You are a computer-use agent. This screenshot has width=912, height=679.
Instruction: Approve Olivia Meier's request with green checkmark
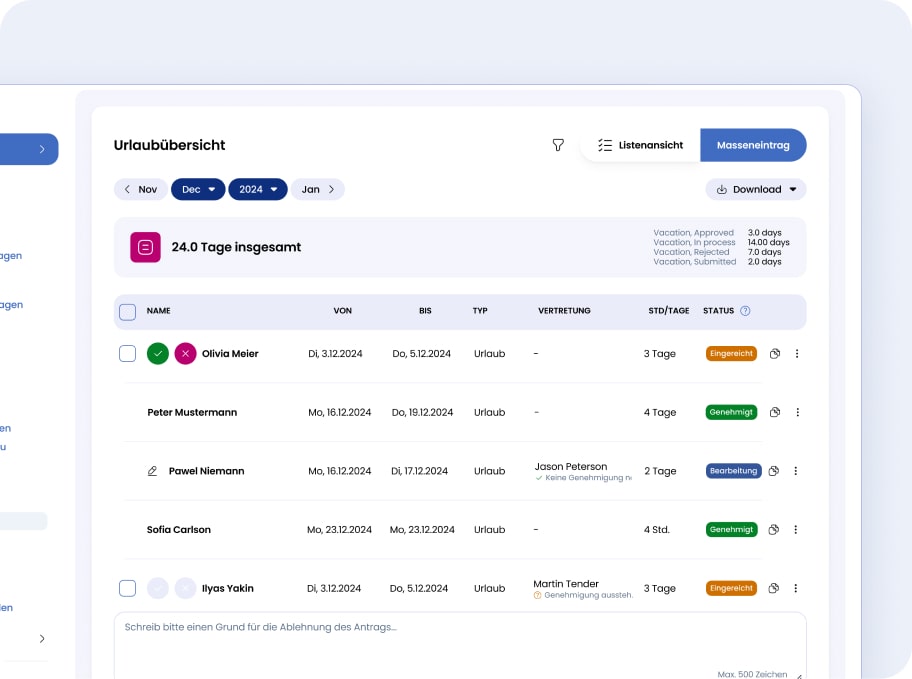point(158,353)
